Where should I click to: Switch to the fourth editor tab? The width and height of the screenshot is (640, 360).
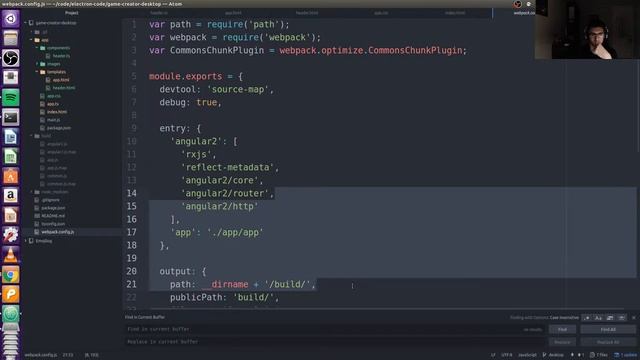[381, 13]
